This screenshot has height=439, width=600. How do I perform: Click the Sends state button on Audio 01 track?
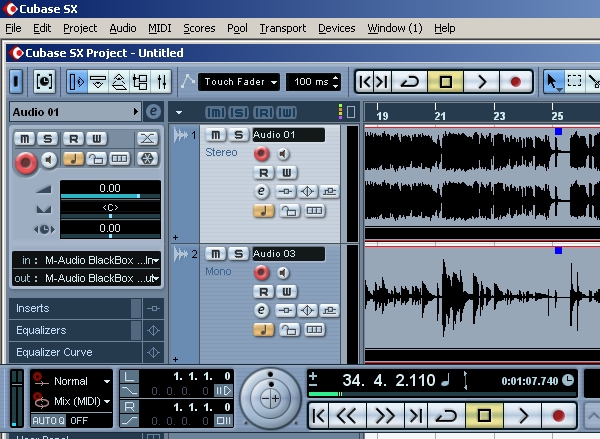click(329, 191)
